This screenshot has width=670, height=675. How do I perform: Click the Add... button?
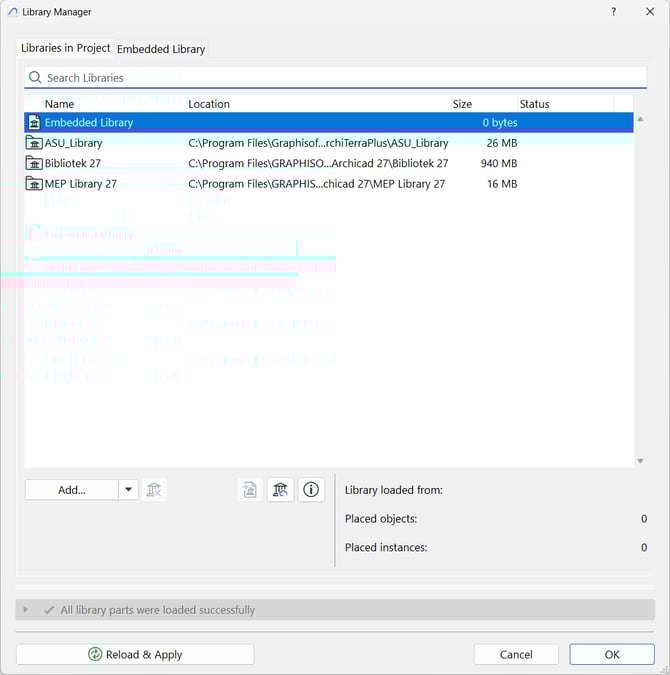click(72, 489)
